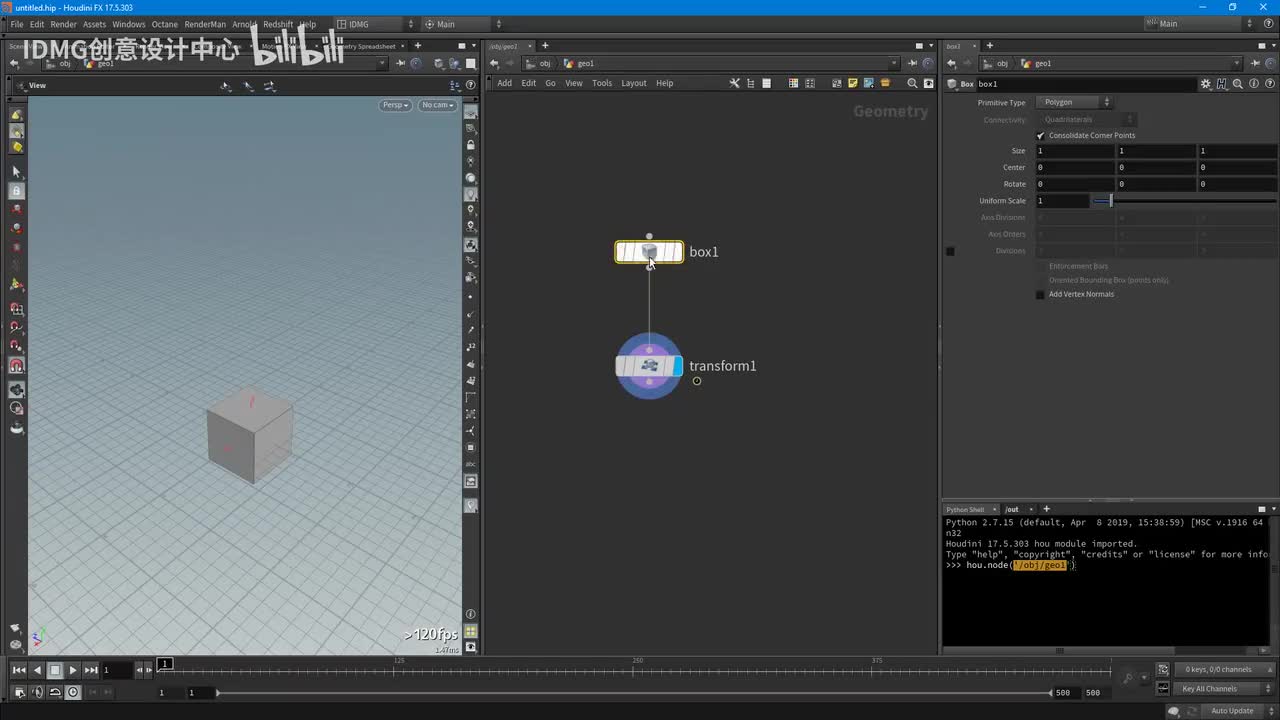
Task: Play the timeline backward
Action: point(37,670)
